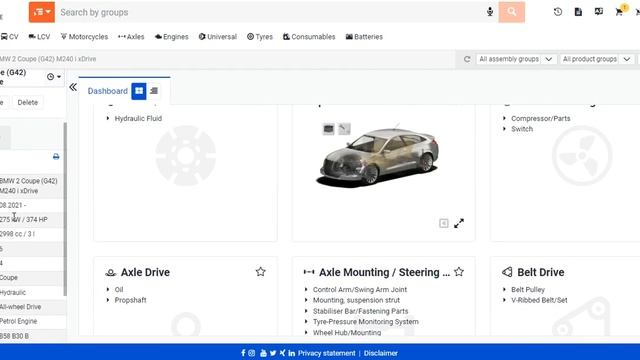Open the Belt Drive group heading
The width and height of the screenshot is (640, 360).
pos(540,272)
